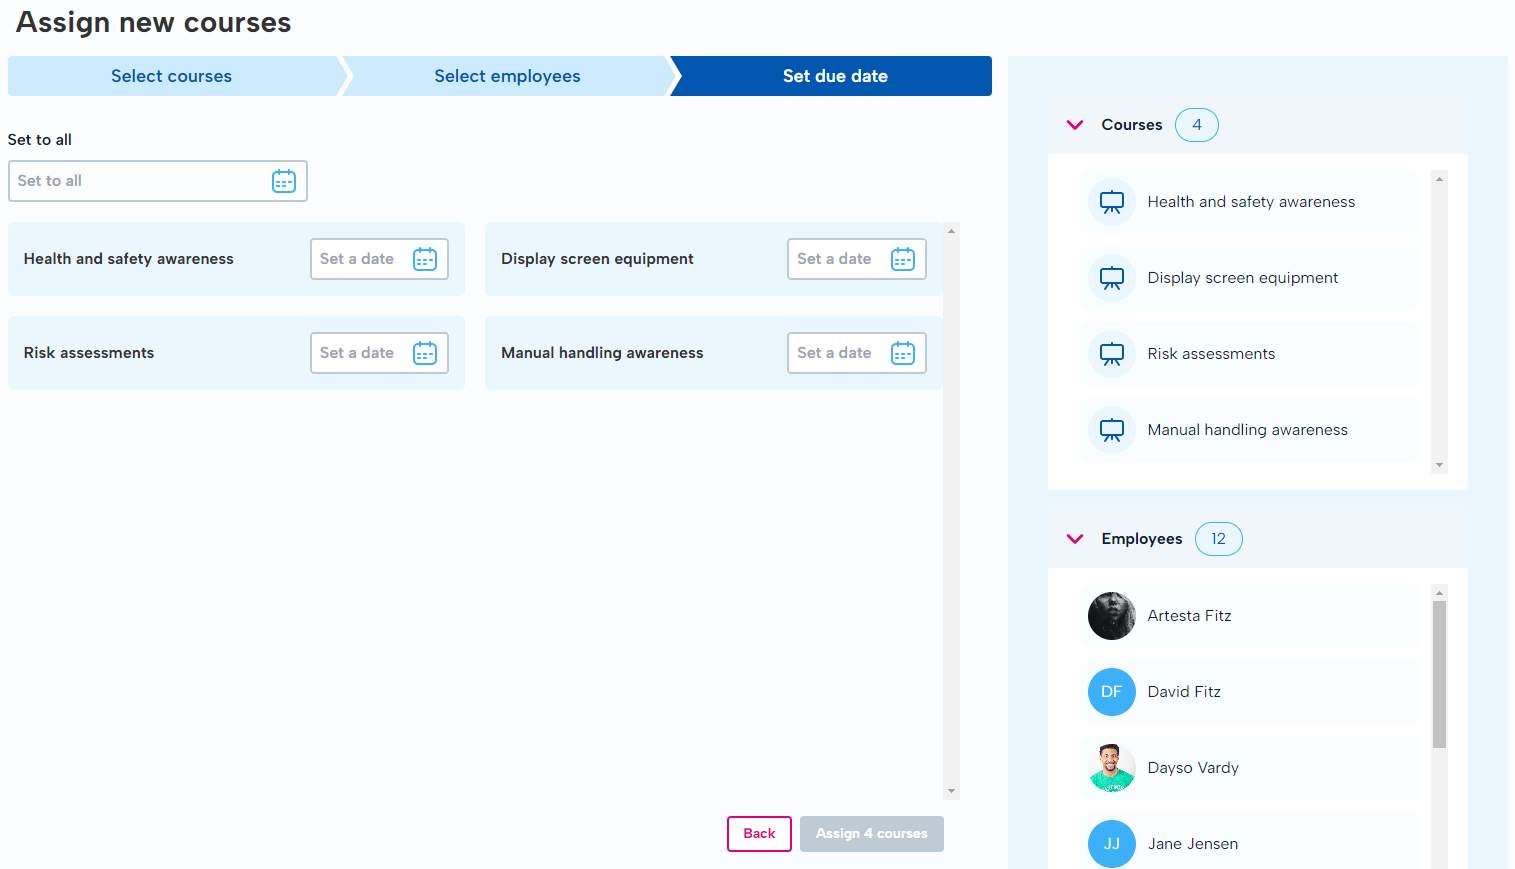Click the course icon next to Risk assessments
The width and height of the screenshot is (1515, 869).
(1111, 353)
